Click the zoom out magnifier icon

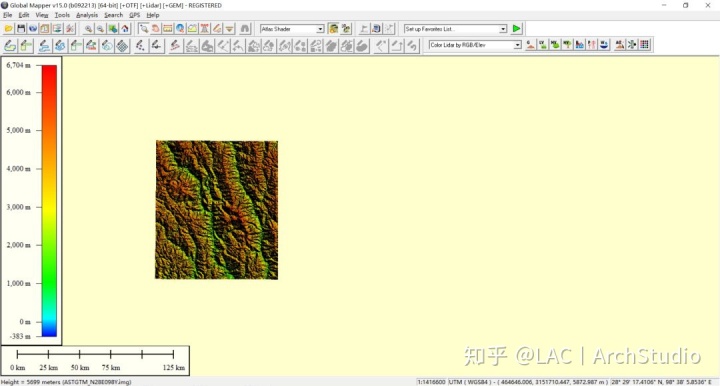point(100,29)
